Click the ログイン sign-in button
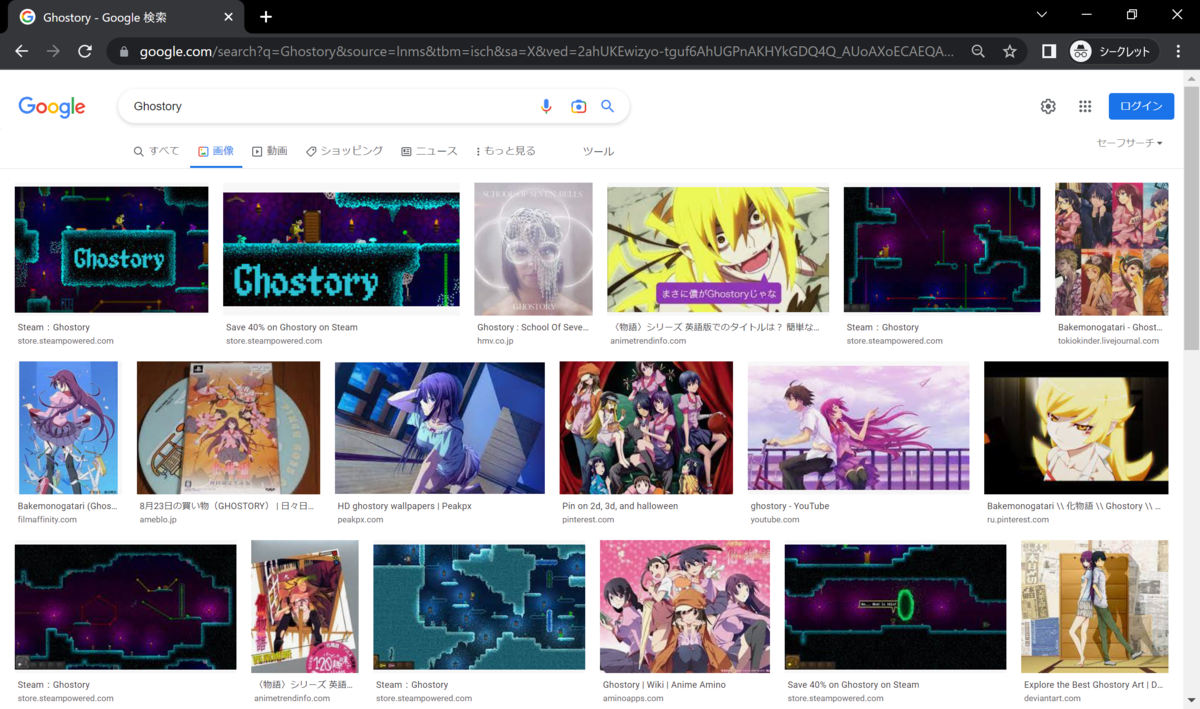This screenshot has width=1200, height=709. pyautogui.click(x=1141, y=106)
